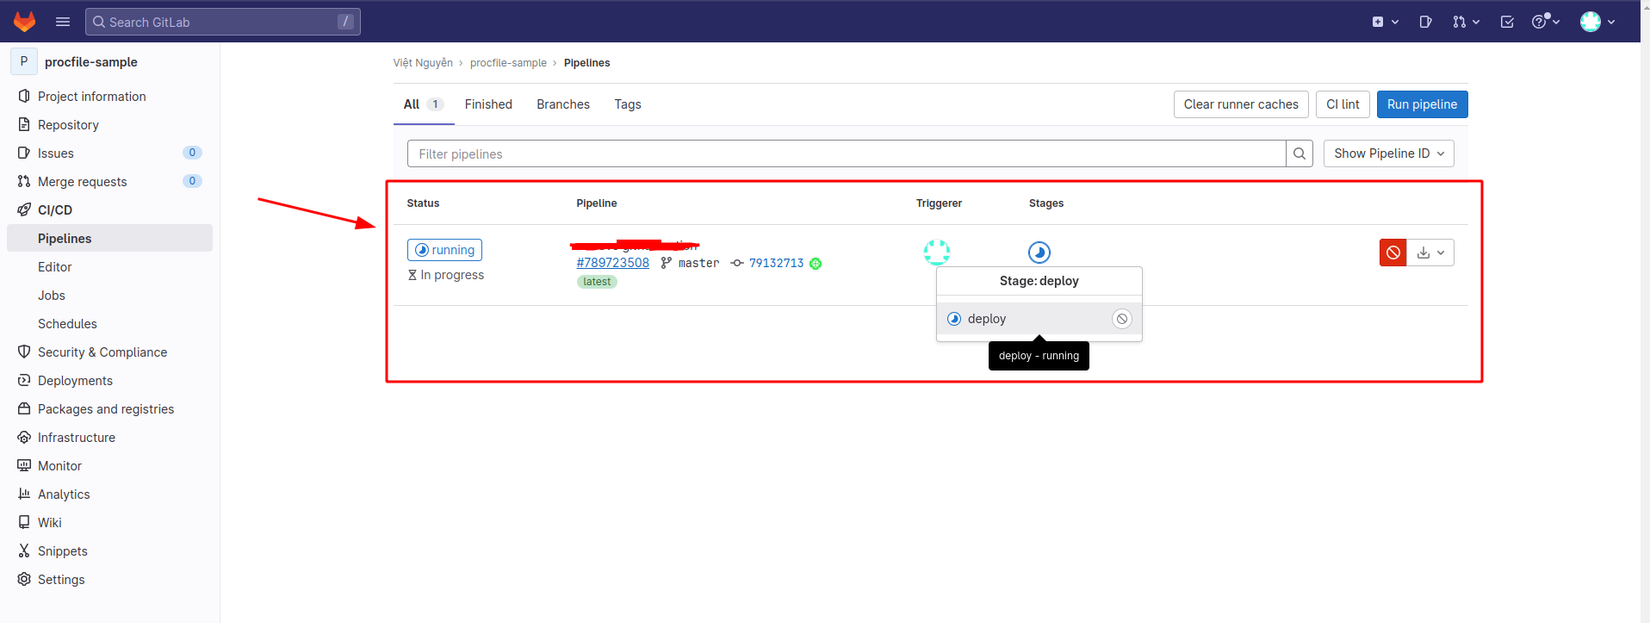The image size is (1650, 623).
Task: Open procfile-sample project in sidebar
Action: tap(91, 62)
